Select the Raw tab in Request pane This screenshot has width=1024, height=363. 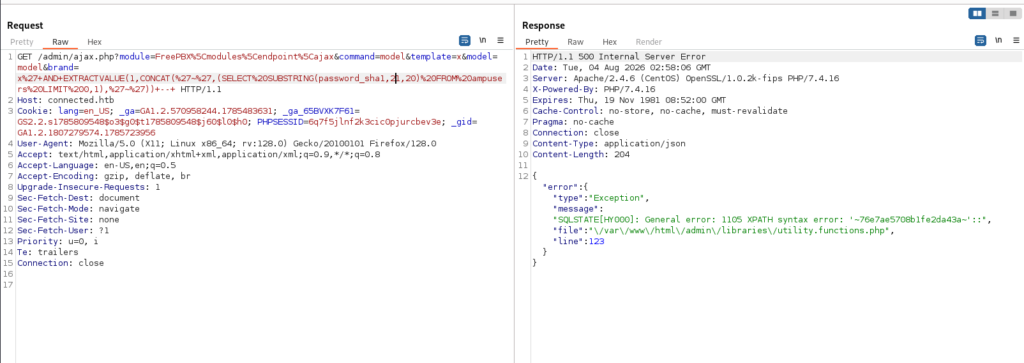[x=60, y=42]
